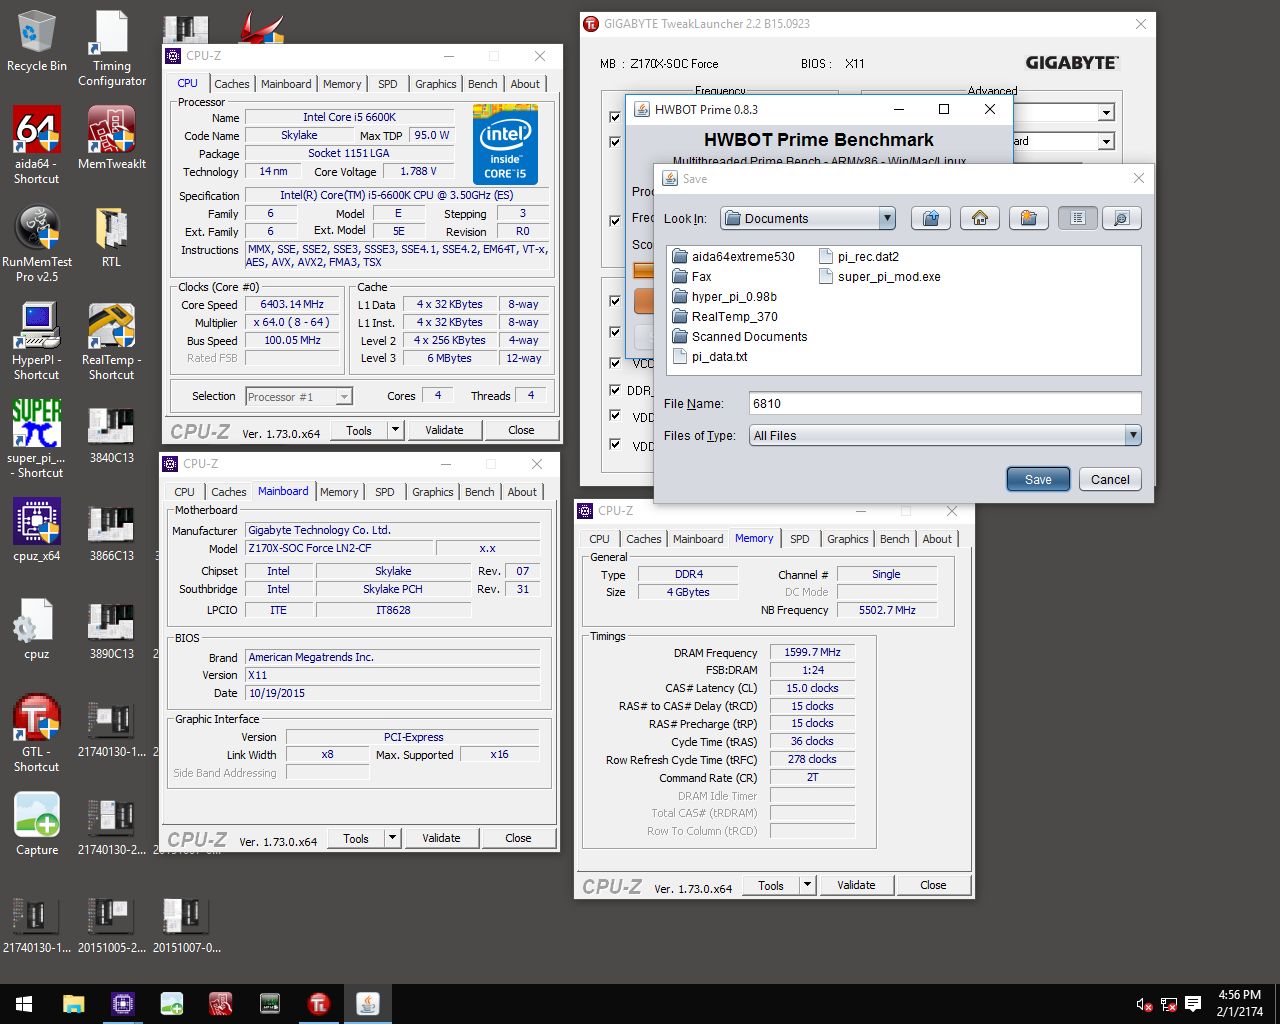
Task: Open File Explorer from taskbar
Action: point(74,1004)
